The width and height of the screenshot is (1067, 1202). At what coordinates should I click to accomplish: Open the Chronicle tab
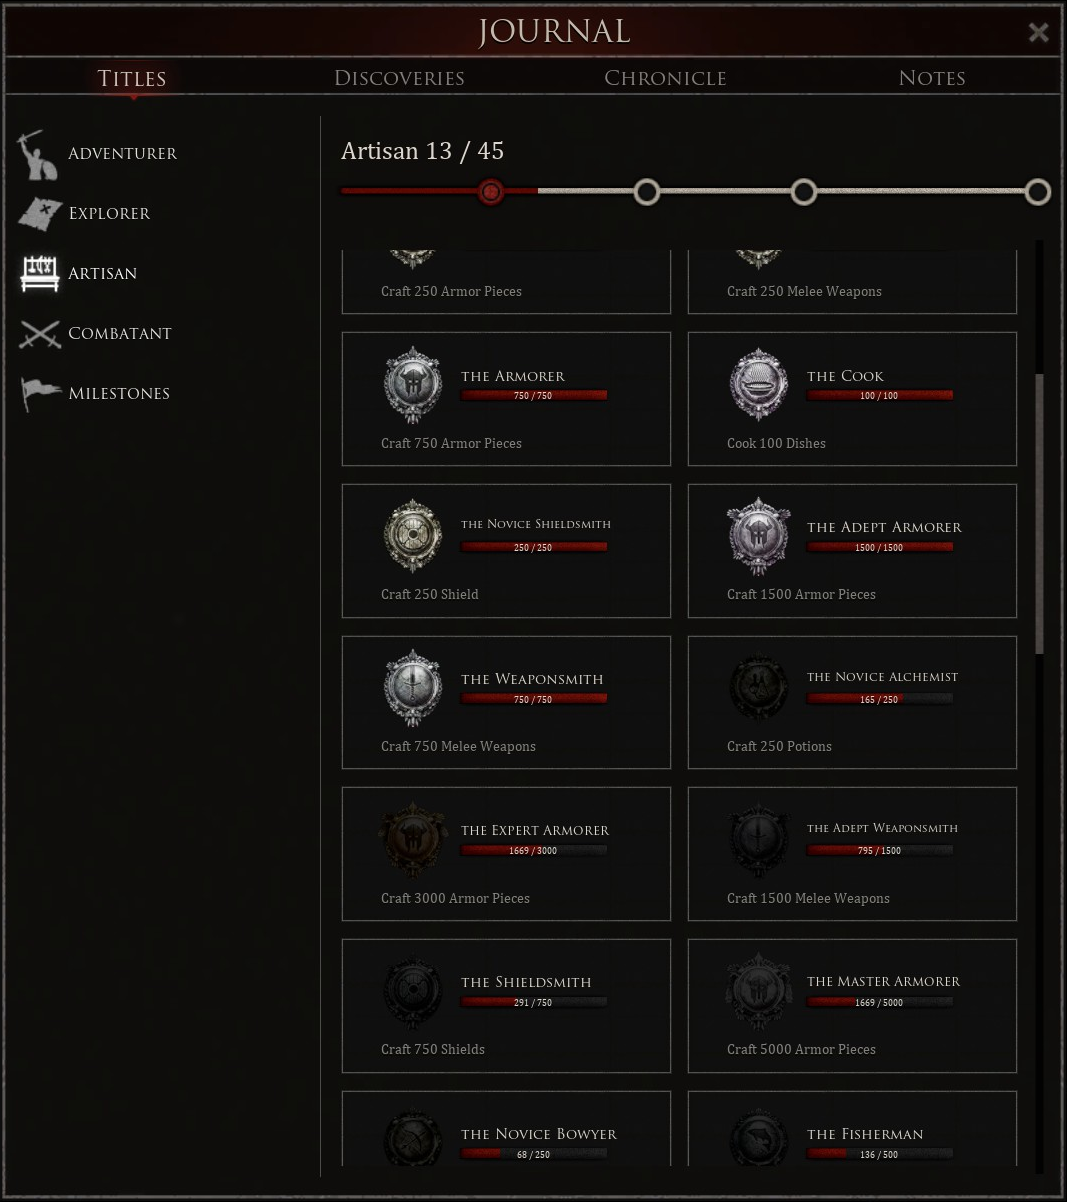[x=665, y=78]
